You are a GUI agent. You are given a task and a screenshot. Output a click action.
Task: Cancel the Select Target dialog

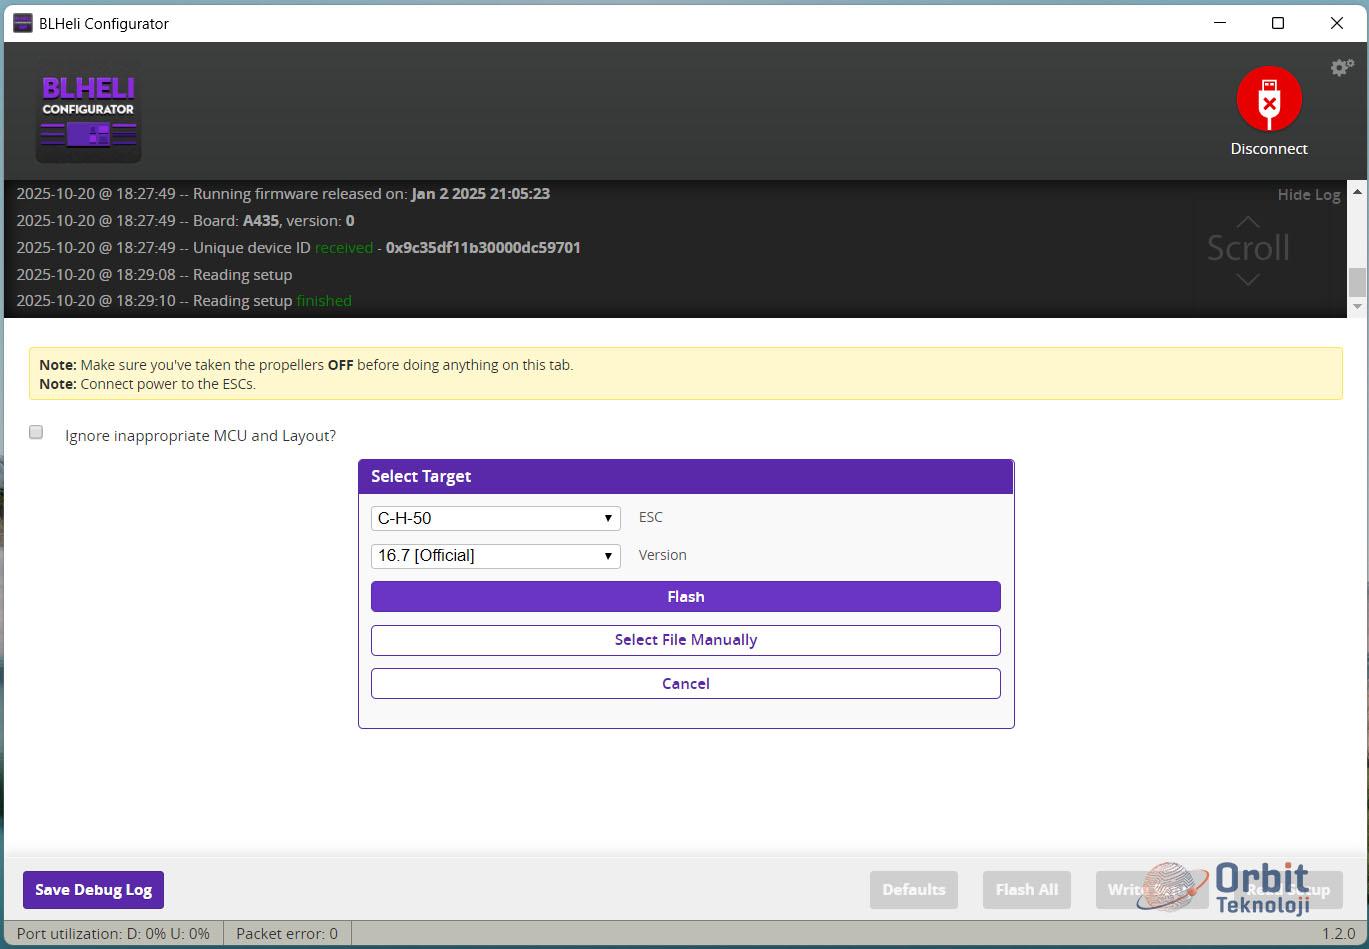click(x=685, y=684)
